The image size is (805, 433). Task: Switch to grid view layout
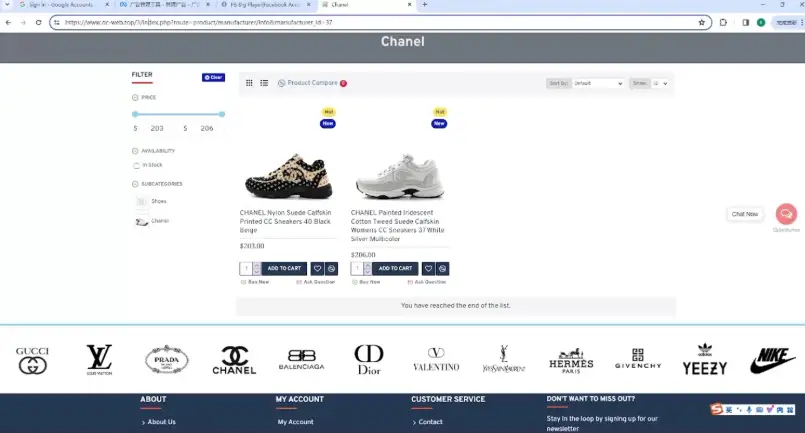(249, 83)
